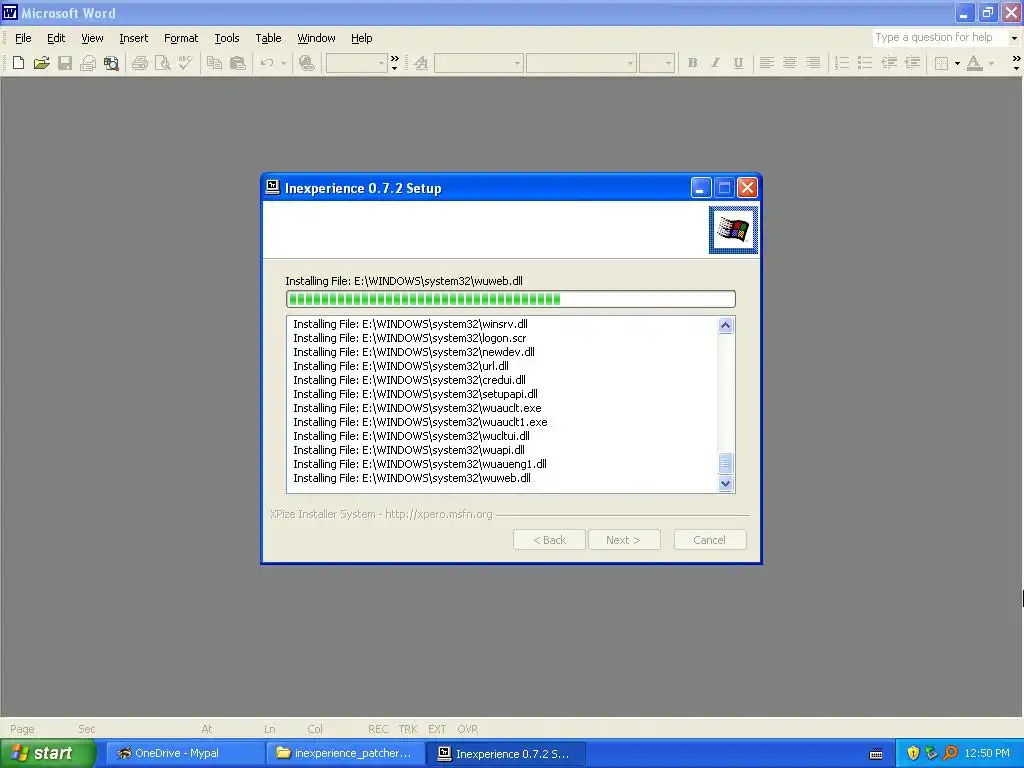Click the install log scroll-up arrow
The image size is (1024, 768).
click(726, 325)
